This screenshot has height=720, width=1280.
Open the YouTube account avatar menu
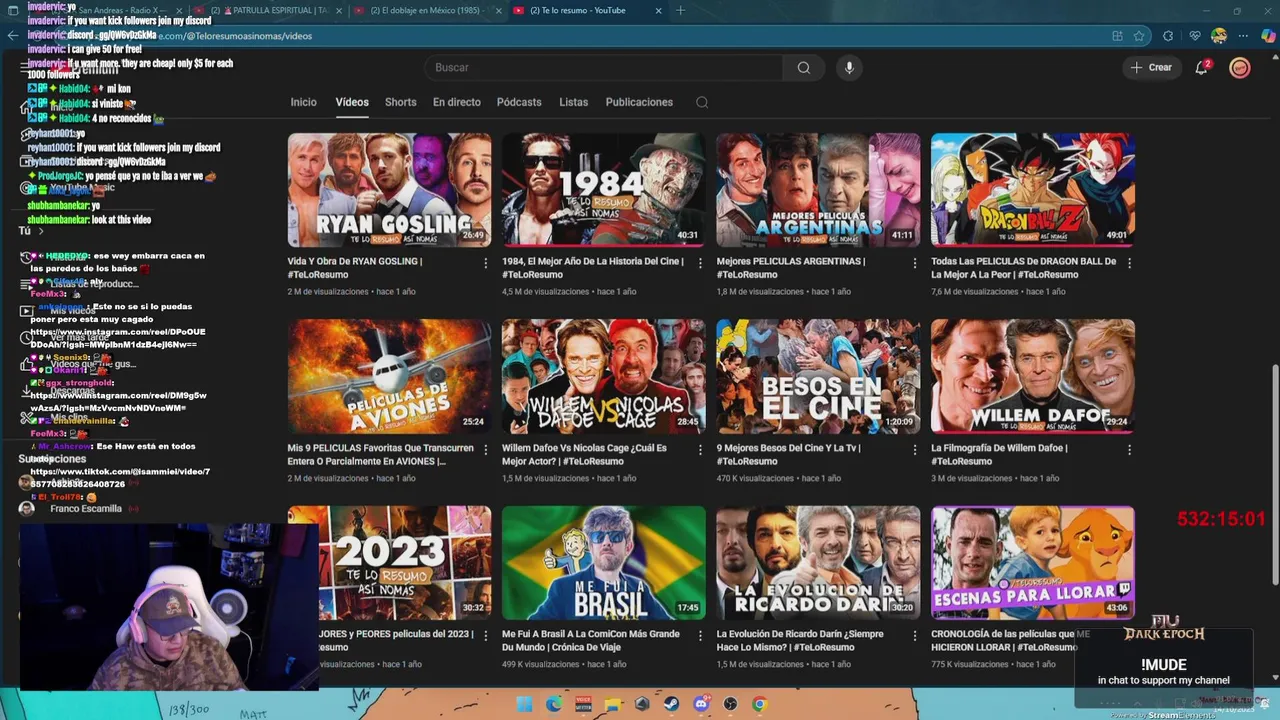tap(1239, 68)
